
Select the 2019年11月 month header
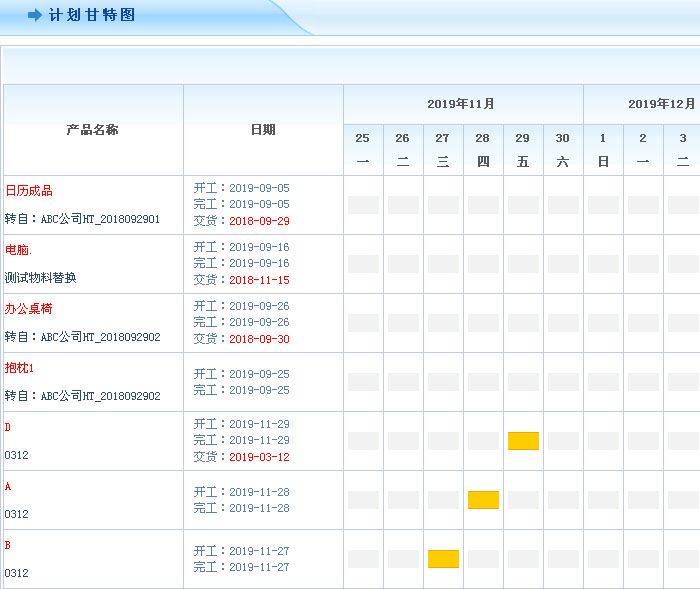tap(461, 104)
